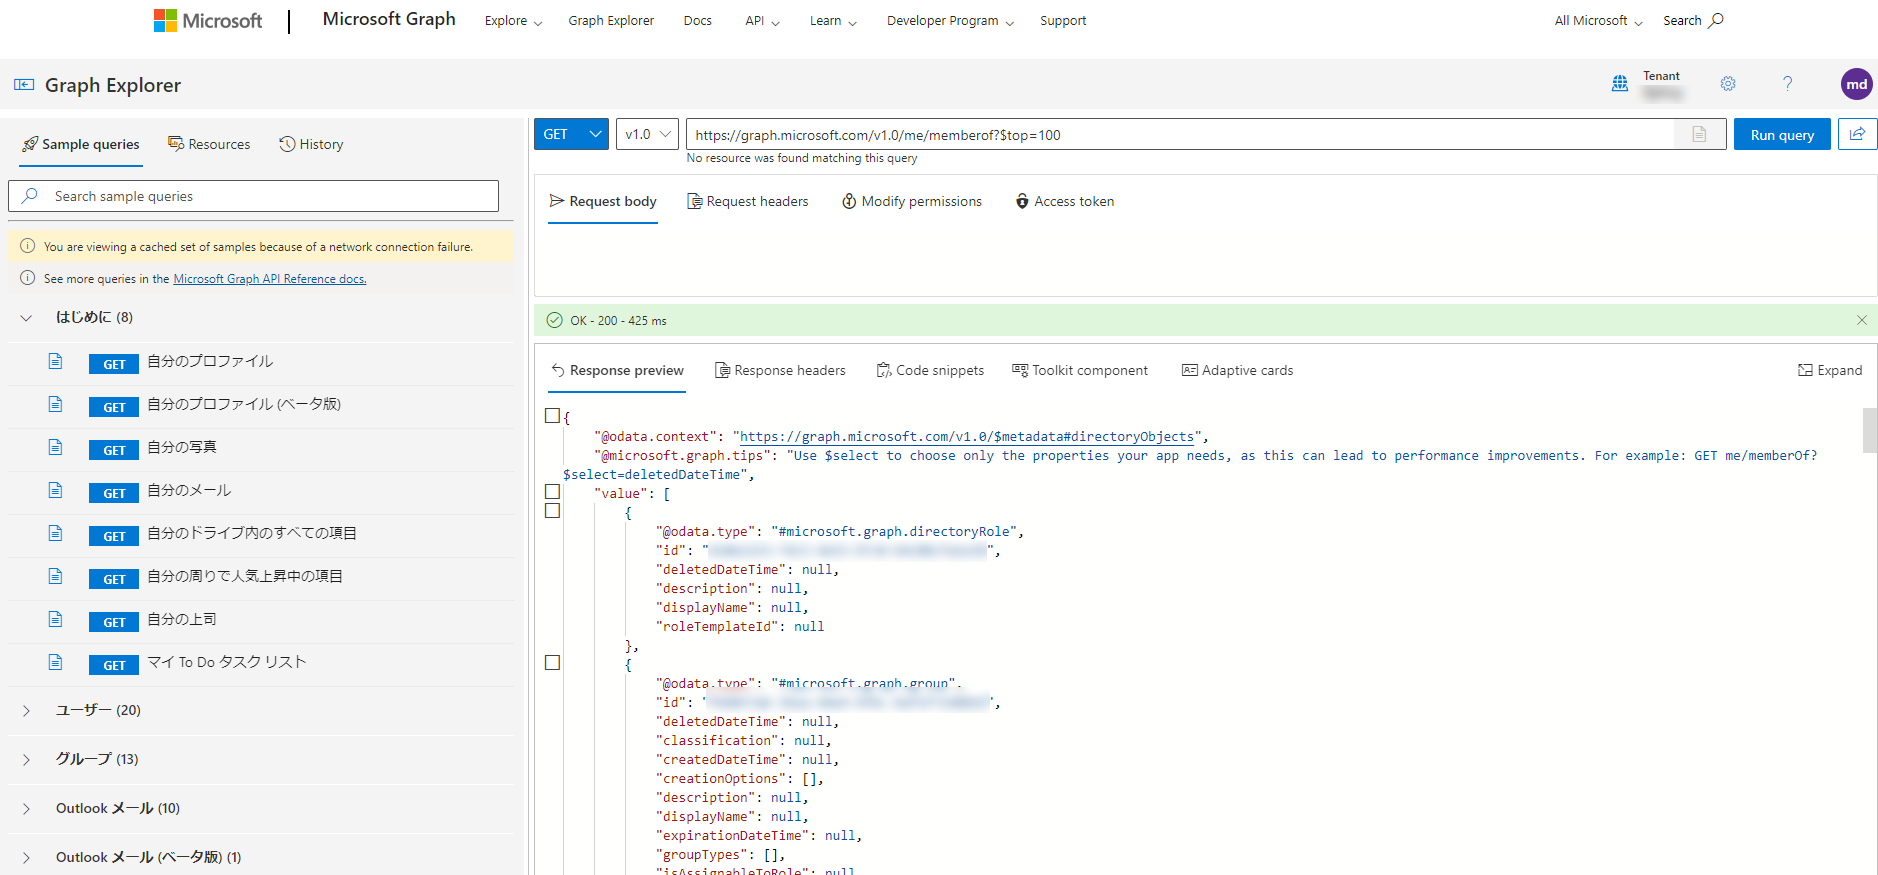
Task: Select the Sample queries tab
Action: tap(81, 144)
